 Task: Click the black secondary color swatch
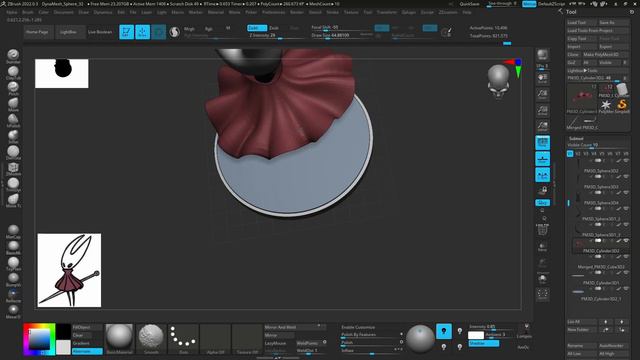63,331
